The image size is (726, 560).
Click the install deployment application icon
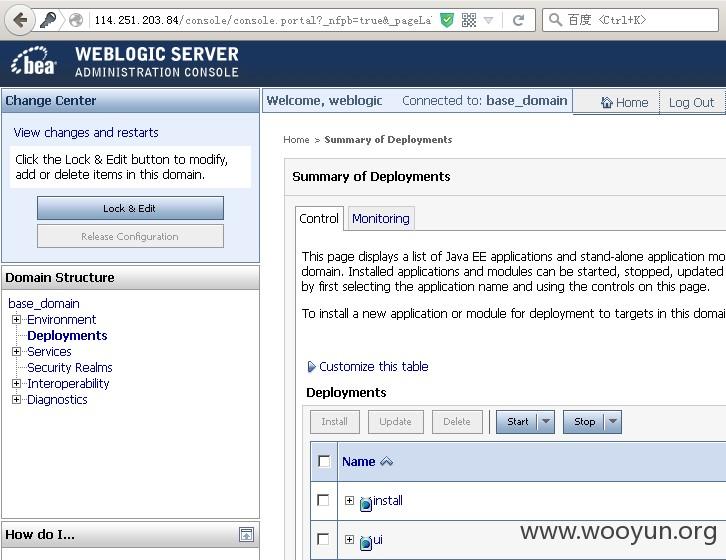coord(365,503)
